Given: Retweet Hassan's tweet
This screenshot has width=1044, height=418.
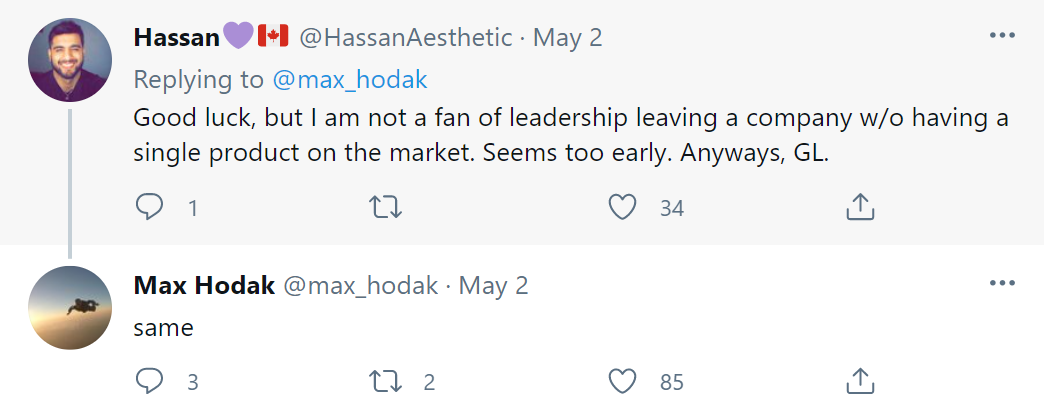Looking at the screenshot, I should [x=386, y=208].
